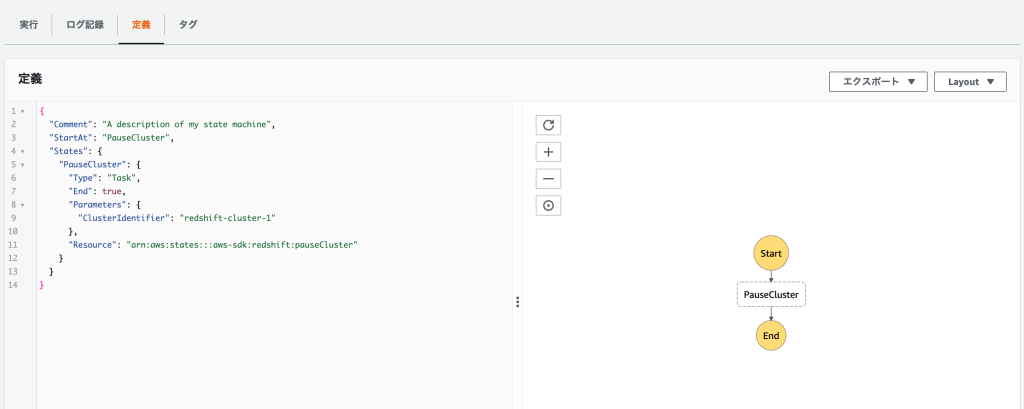Zoom out the workflow graph
Viewport: 1024px width, 409px height.
pos(549,179)
